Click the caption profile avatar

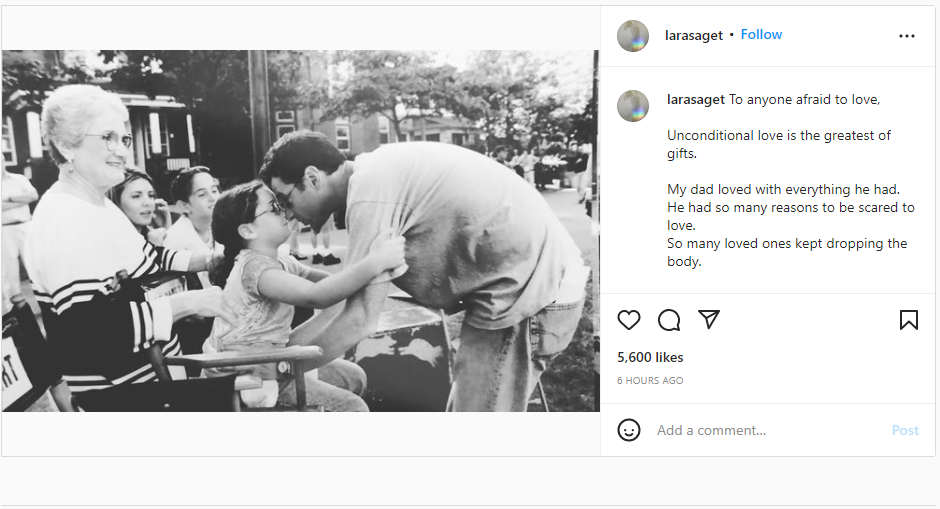click(x=633, y=106)
